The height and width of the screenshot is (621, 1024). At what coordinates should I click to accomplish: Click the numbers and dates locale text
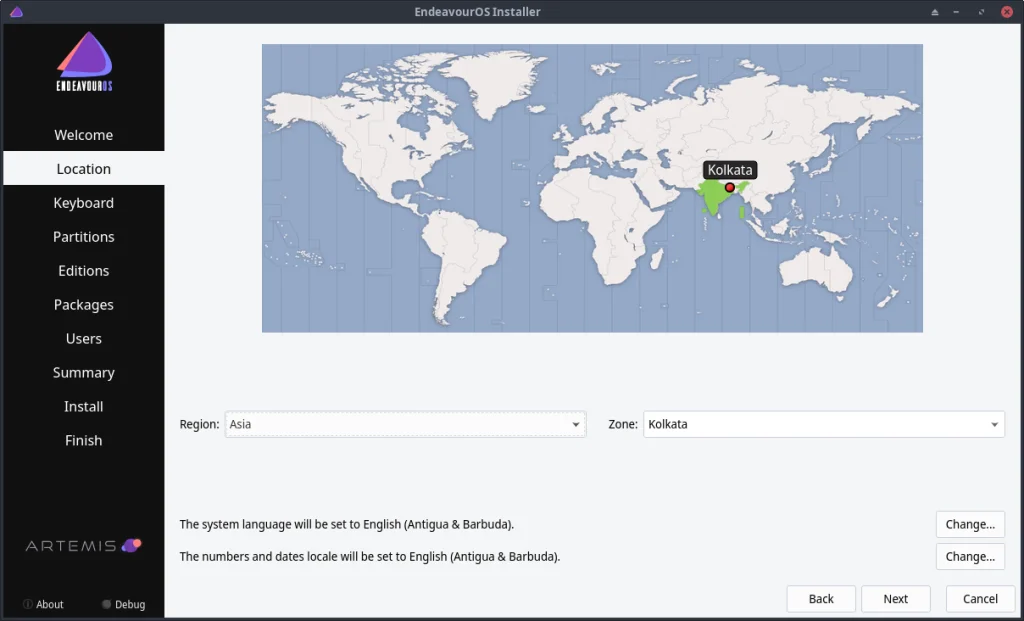(x=370, y=556)
